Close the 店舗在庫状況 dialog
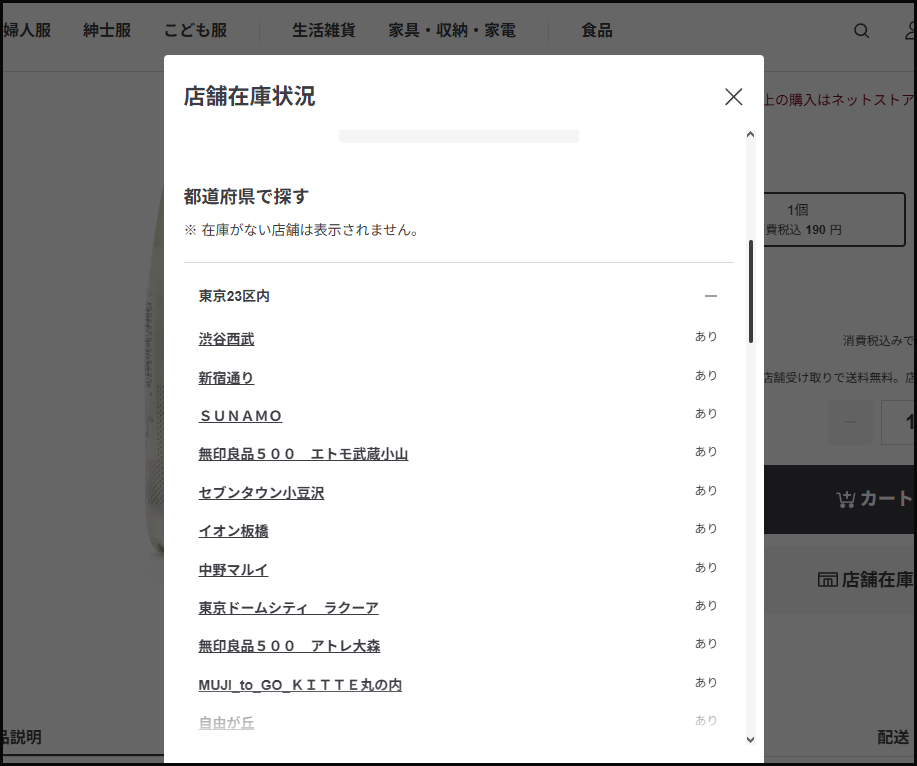This screenshot has width=917, height=766. click(x=733, y=97)
